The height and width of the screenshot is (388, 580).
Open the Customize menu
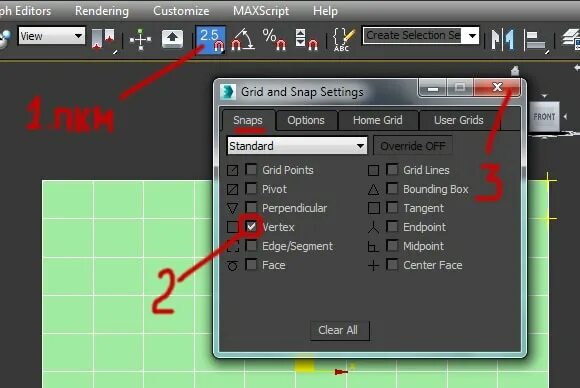tap(181, 11)
